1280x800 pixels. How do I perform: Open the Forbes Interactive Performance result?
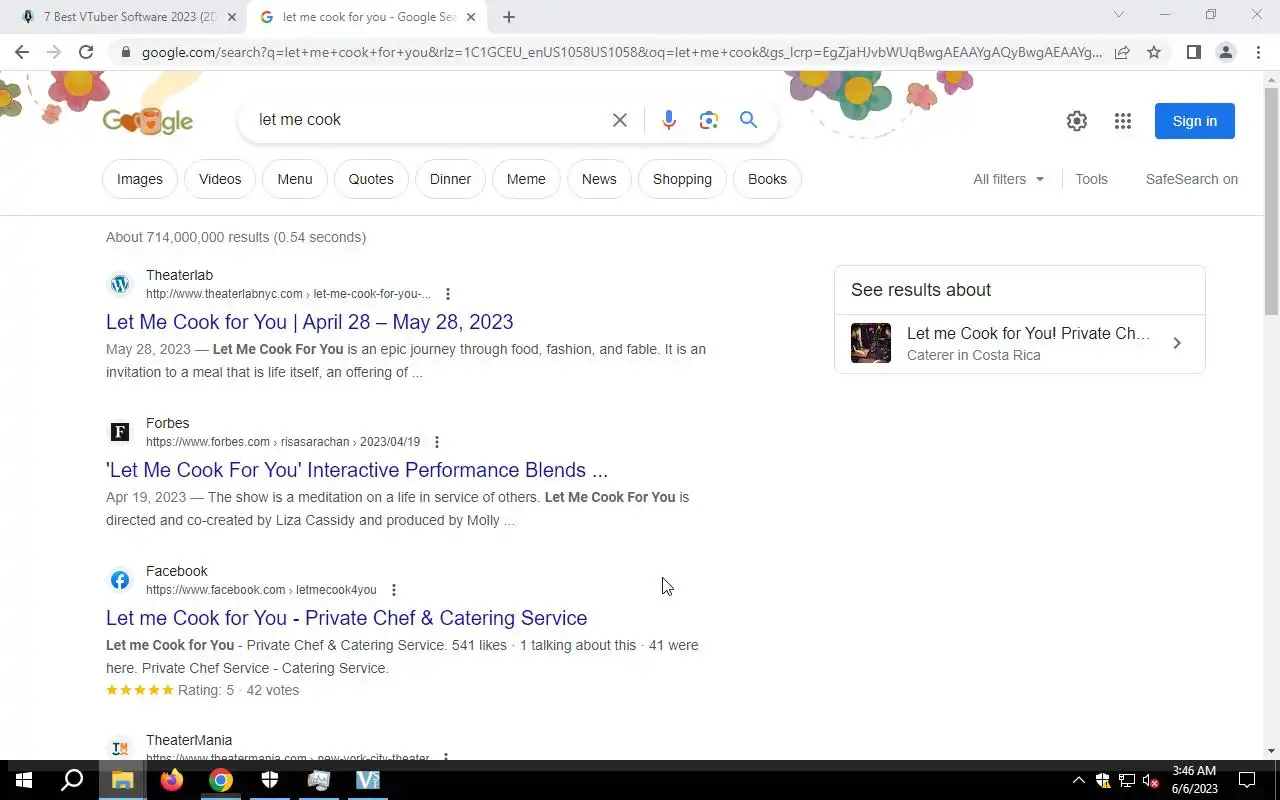(x=357, y=470)
